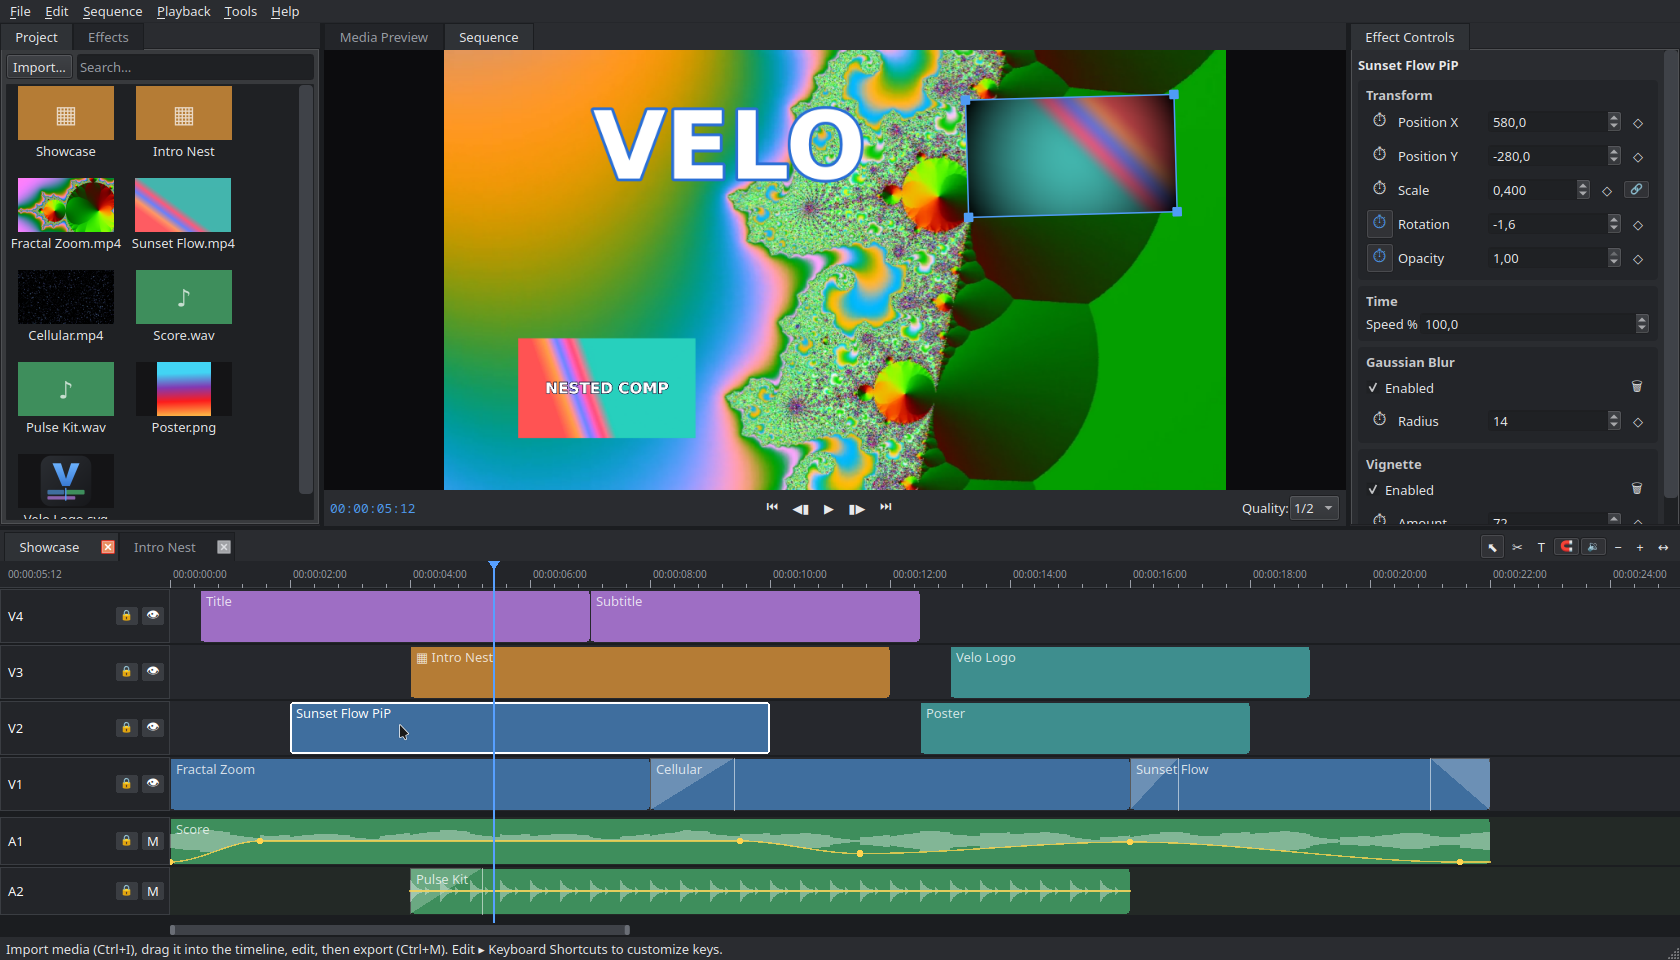The image size is (1680, 960).
Task: Lock track V4
Action: click(126, 616)
